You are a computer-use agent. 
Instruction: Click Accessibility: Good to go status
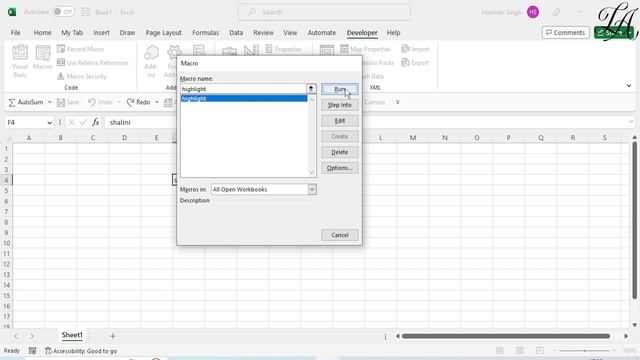81,351
